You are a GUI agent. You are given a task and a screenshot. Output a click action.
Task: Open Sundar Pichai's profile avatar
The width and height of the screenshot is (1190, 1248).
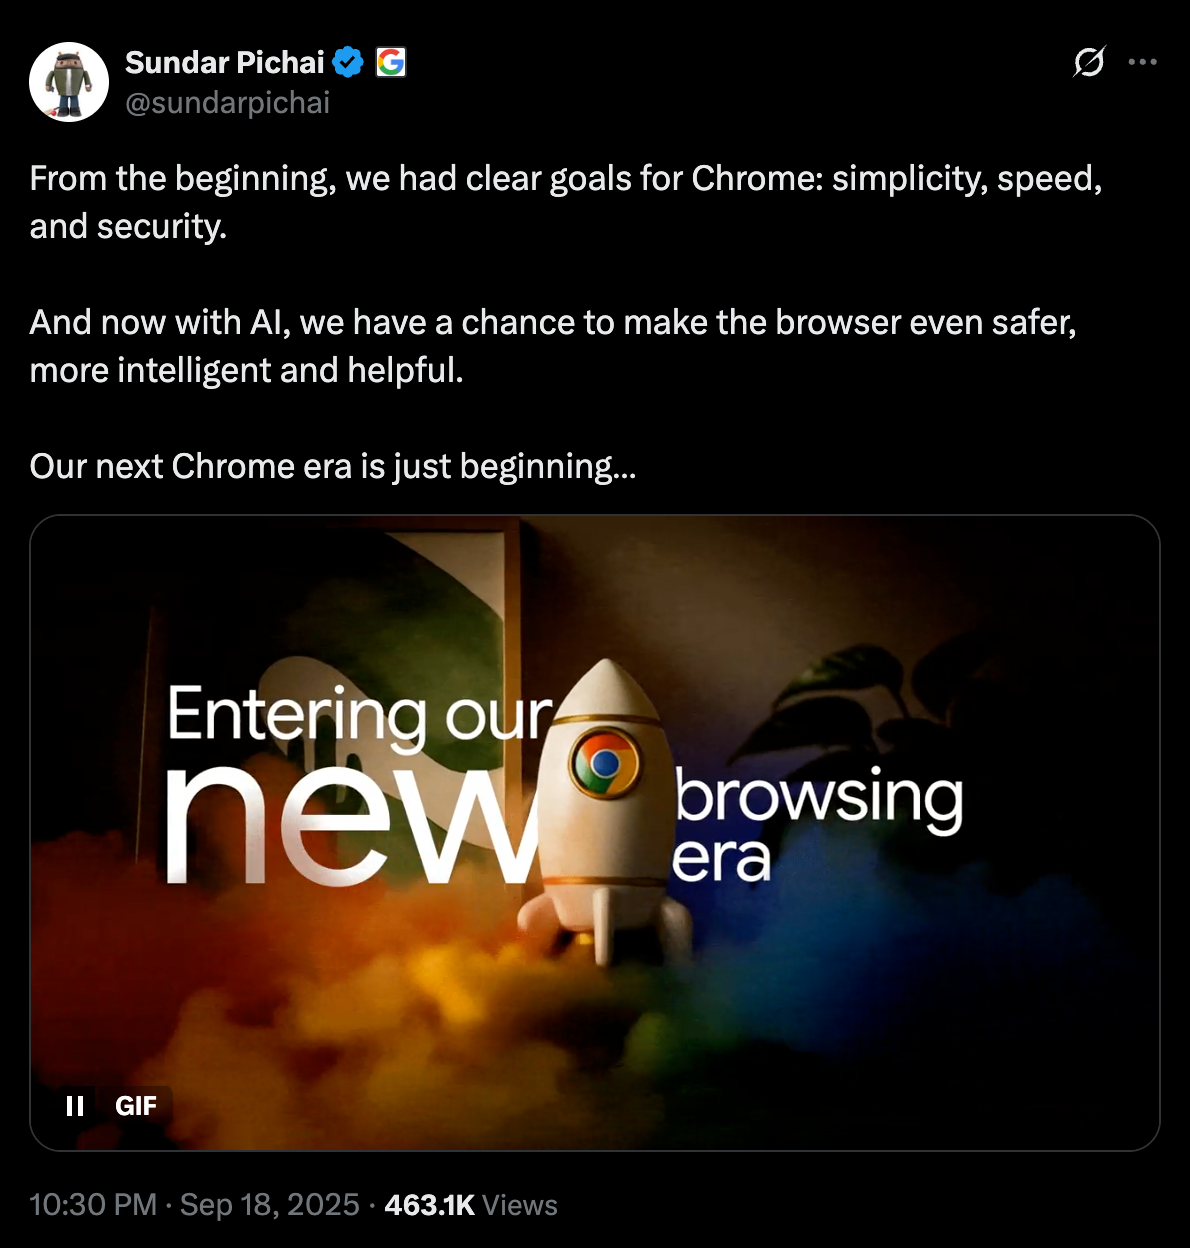(x=69, y=82)
